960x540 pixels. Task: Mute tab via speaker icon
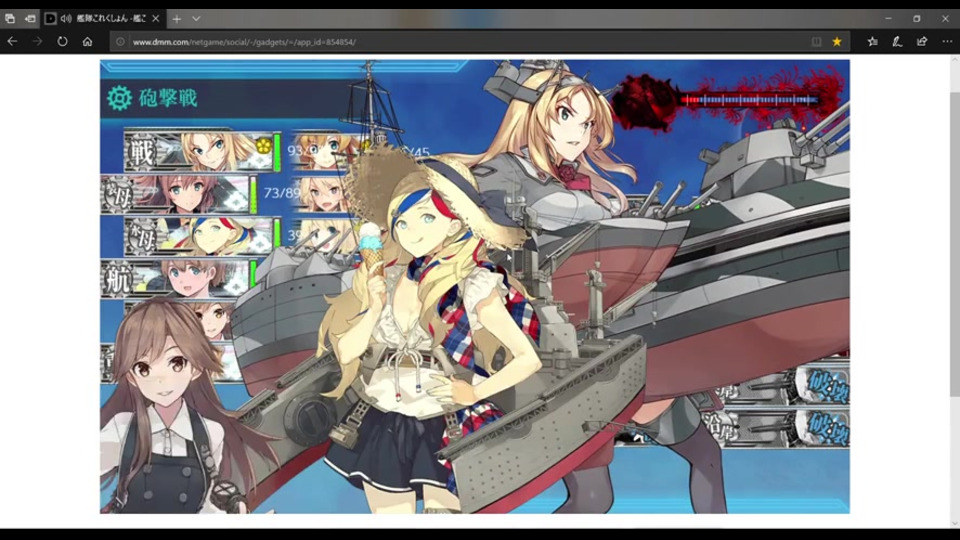tap(66, 18)
